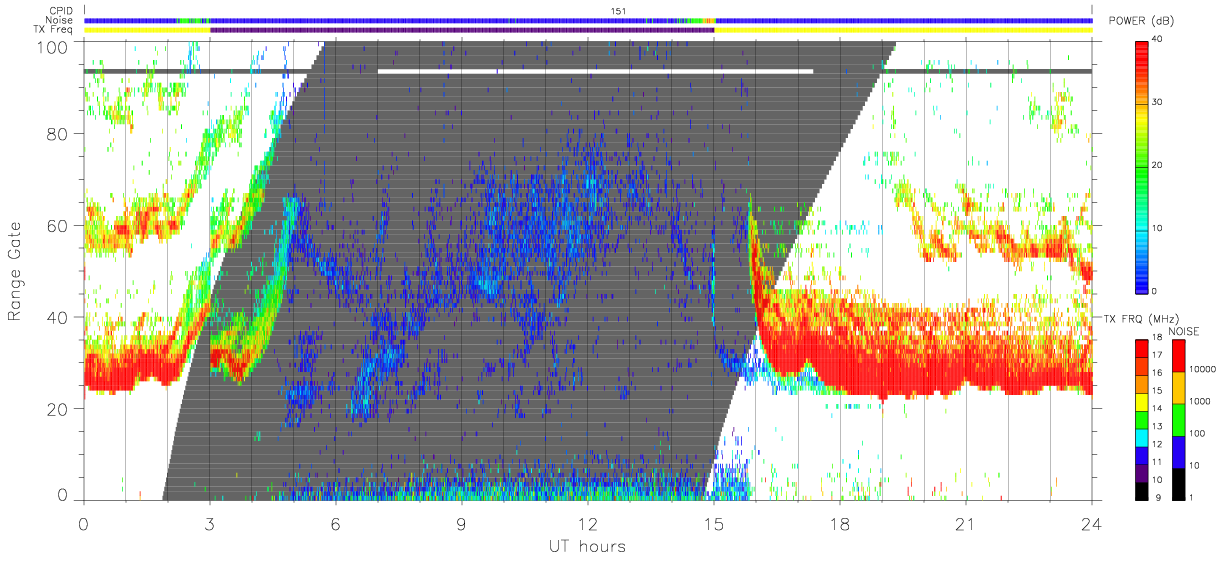Screen dimensions: 1228x567
Task: Click the x-axis tick label 15
Action: [x=714, y=524]
